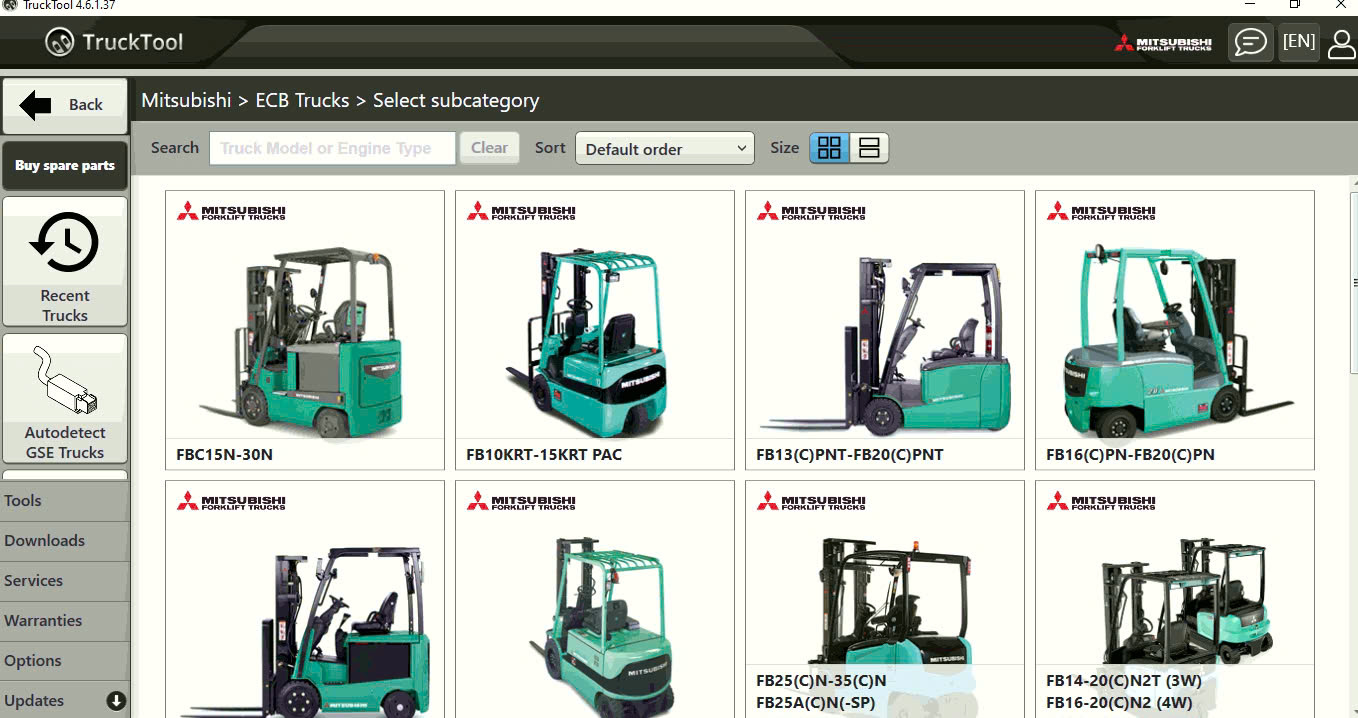Image resolution: width=1358 pixels, height=718 pixels.
Task: Open the user account icon
Action: tap(1342, 43)
